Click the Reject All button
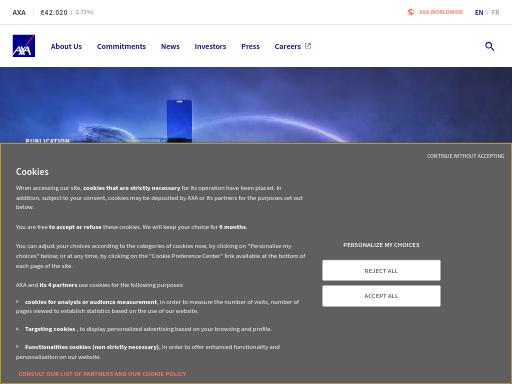Screen dimensions: 512x384 381,270
